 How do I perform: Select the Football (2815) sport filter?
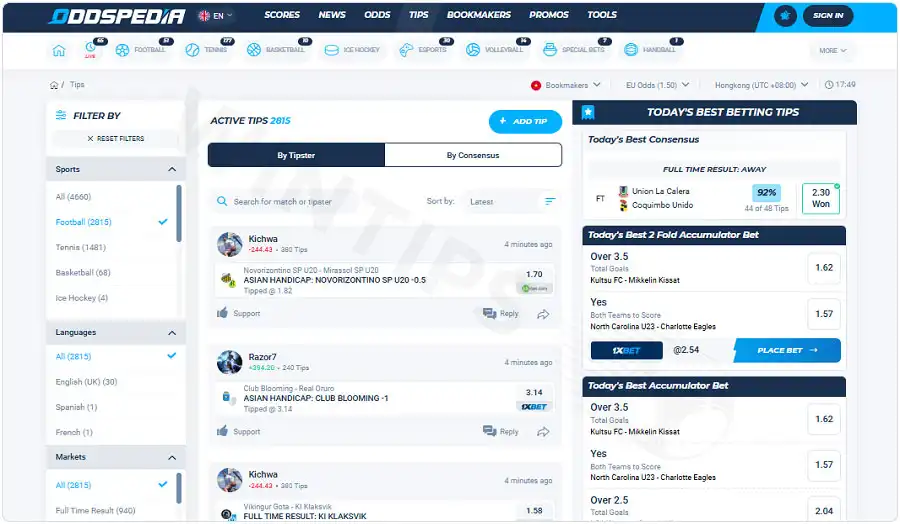[x=83, y=222]
